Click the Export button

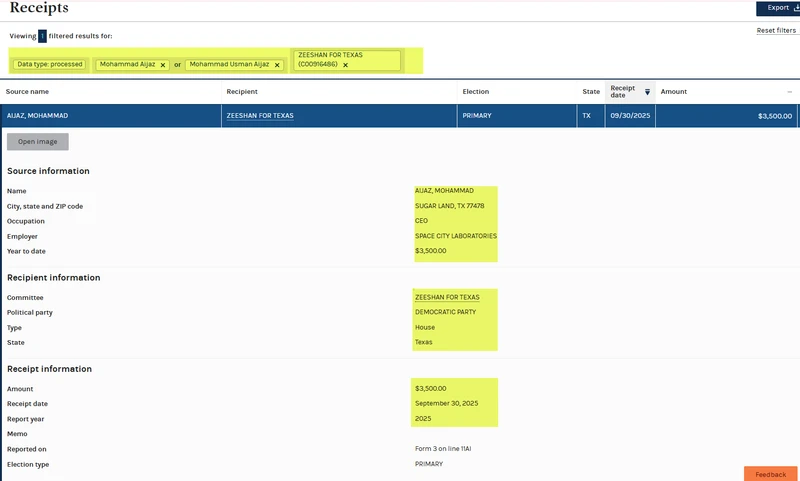[778, 8]
